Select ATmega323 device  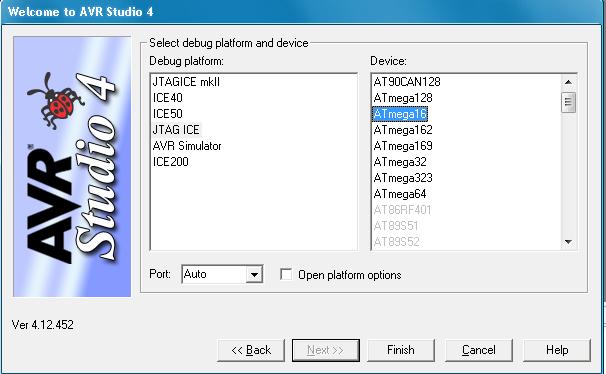click(403, 178)
